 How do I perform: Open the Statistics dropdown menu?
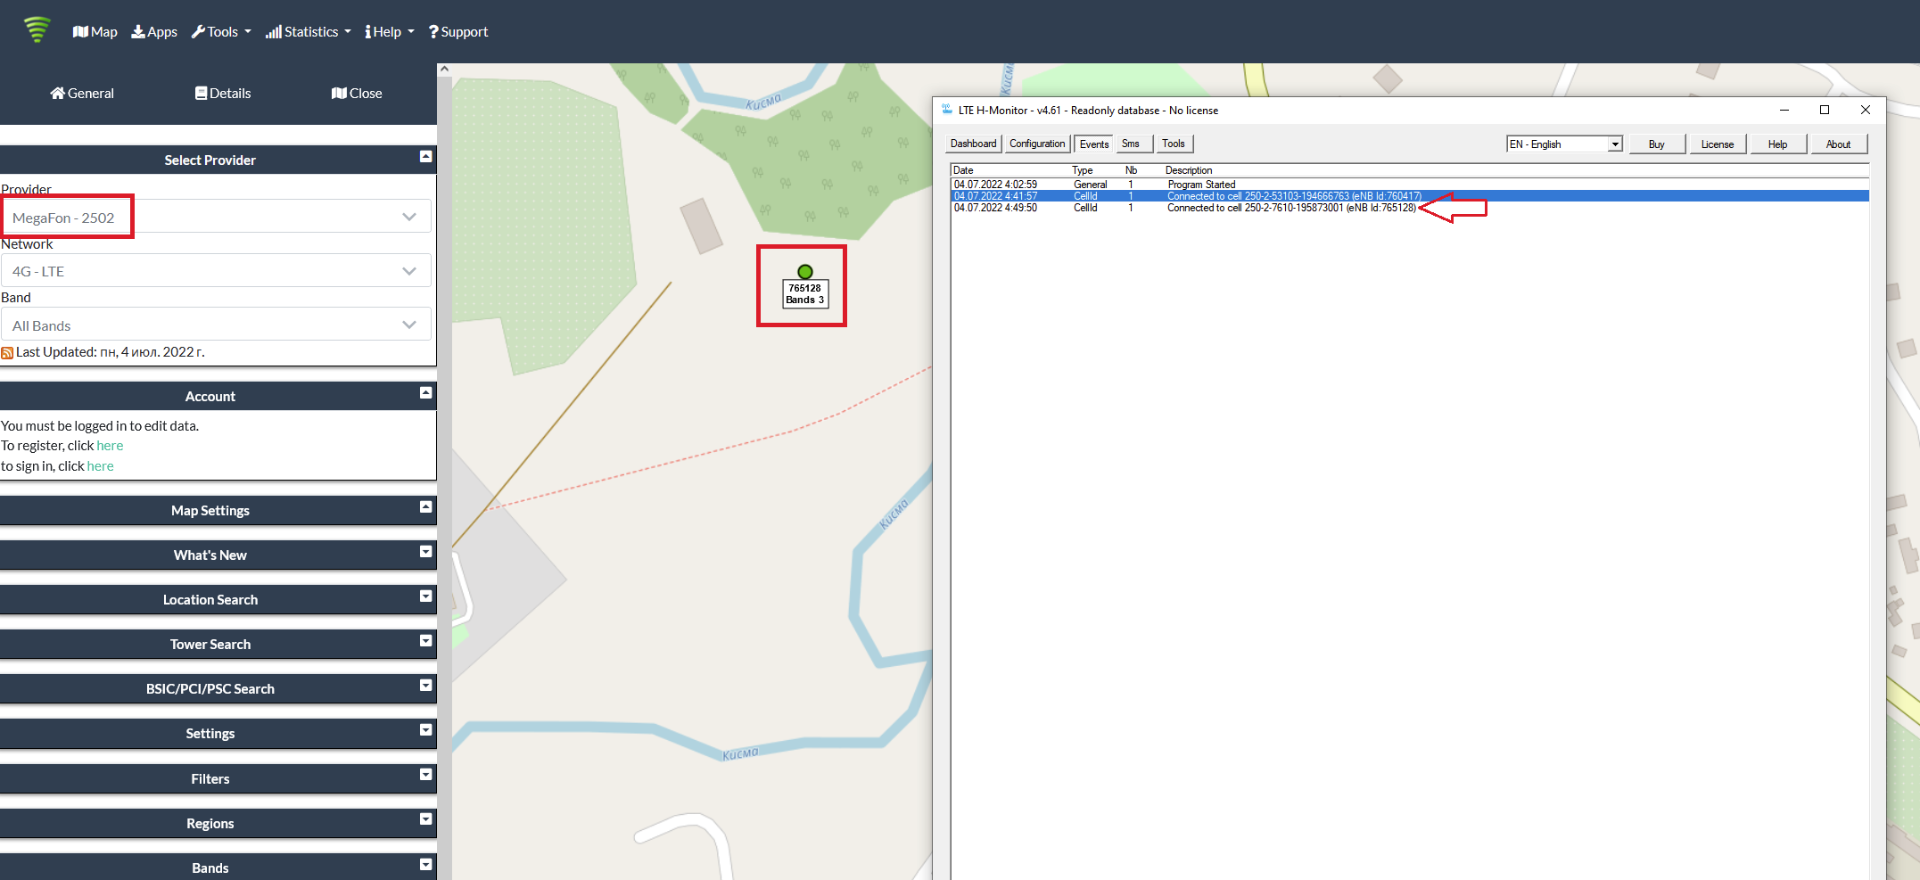tap(308, 32)
